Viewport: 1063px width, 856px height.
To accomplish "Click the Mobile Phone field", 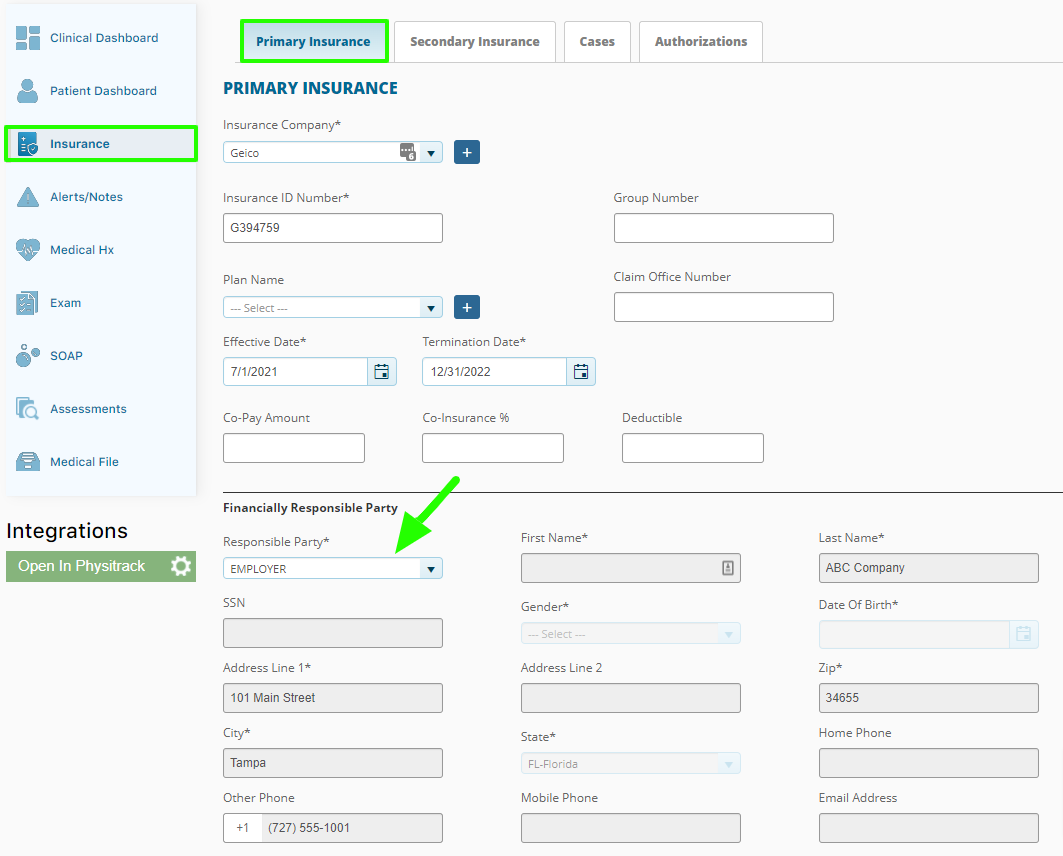I will click(630, 828).
